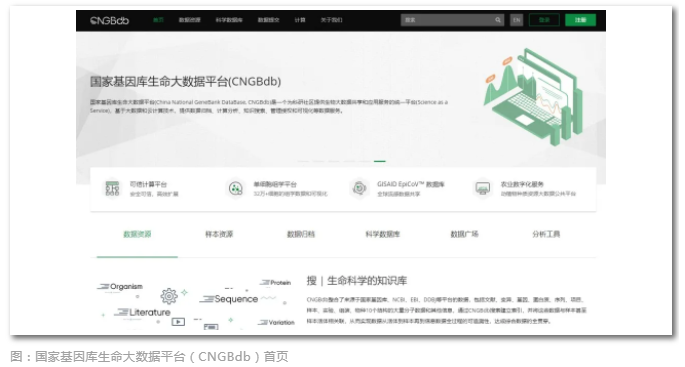Open the 农业数字化服务 title link
Screen dimensions: 685x367
click(x=522, y=184)
